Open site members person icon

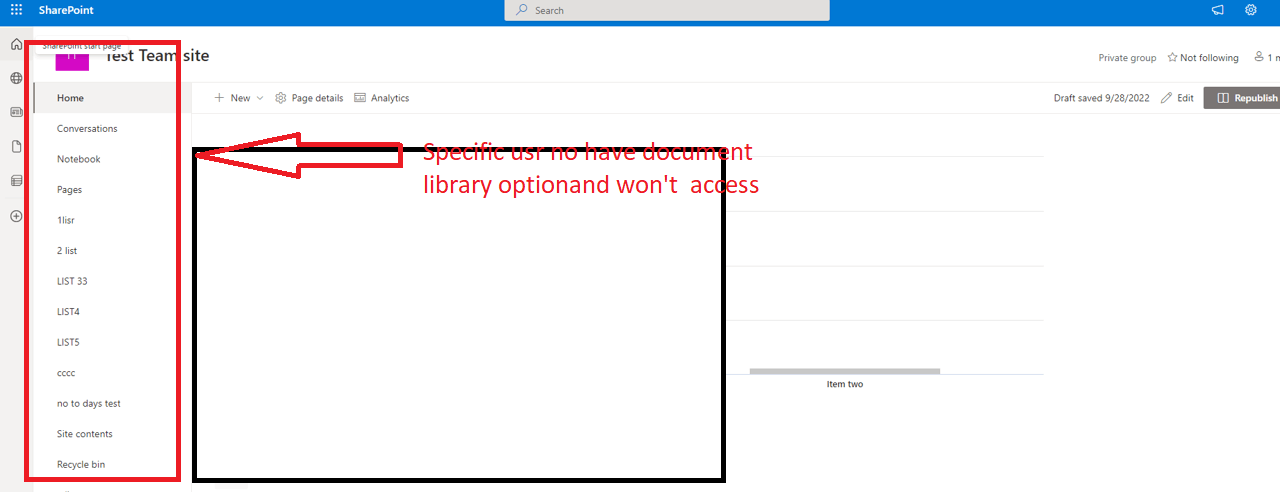tap(1260, 58)
